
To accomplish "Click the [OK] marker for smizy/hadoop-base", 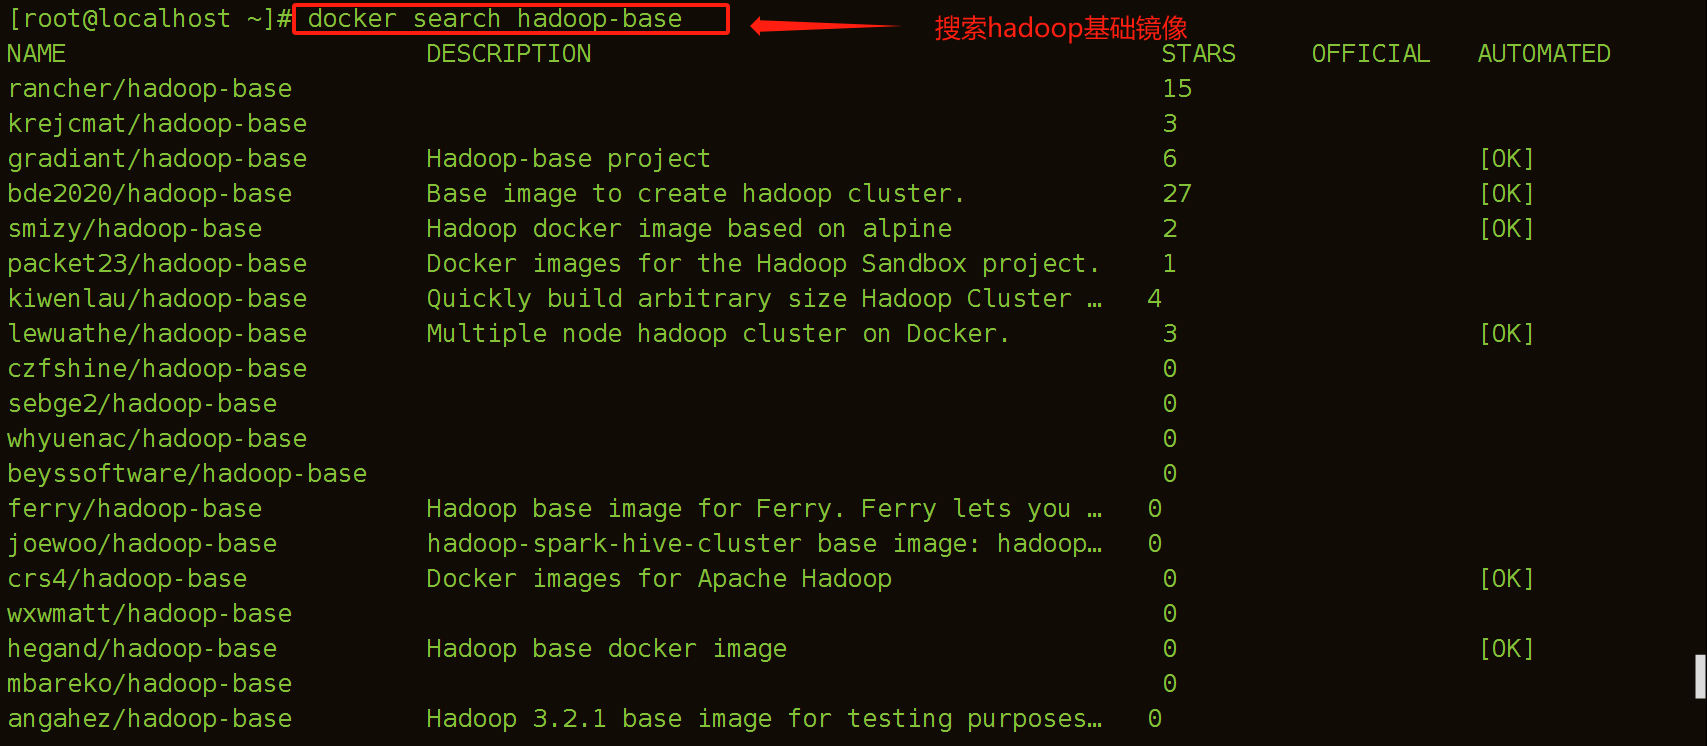I will click(1506, 229).
